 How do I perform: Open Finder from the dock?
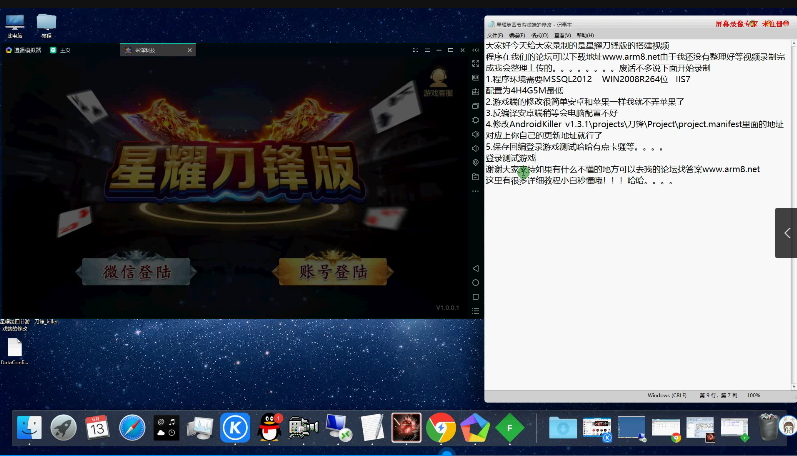[29, 427]
